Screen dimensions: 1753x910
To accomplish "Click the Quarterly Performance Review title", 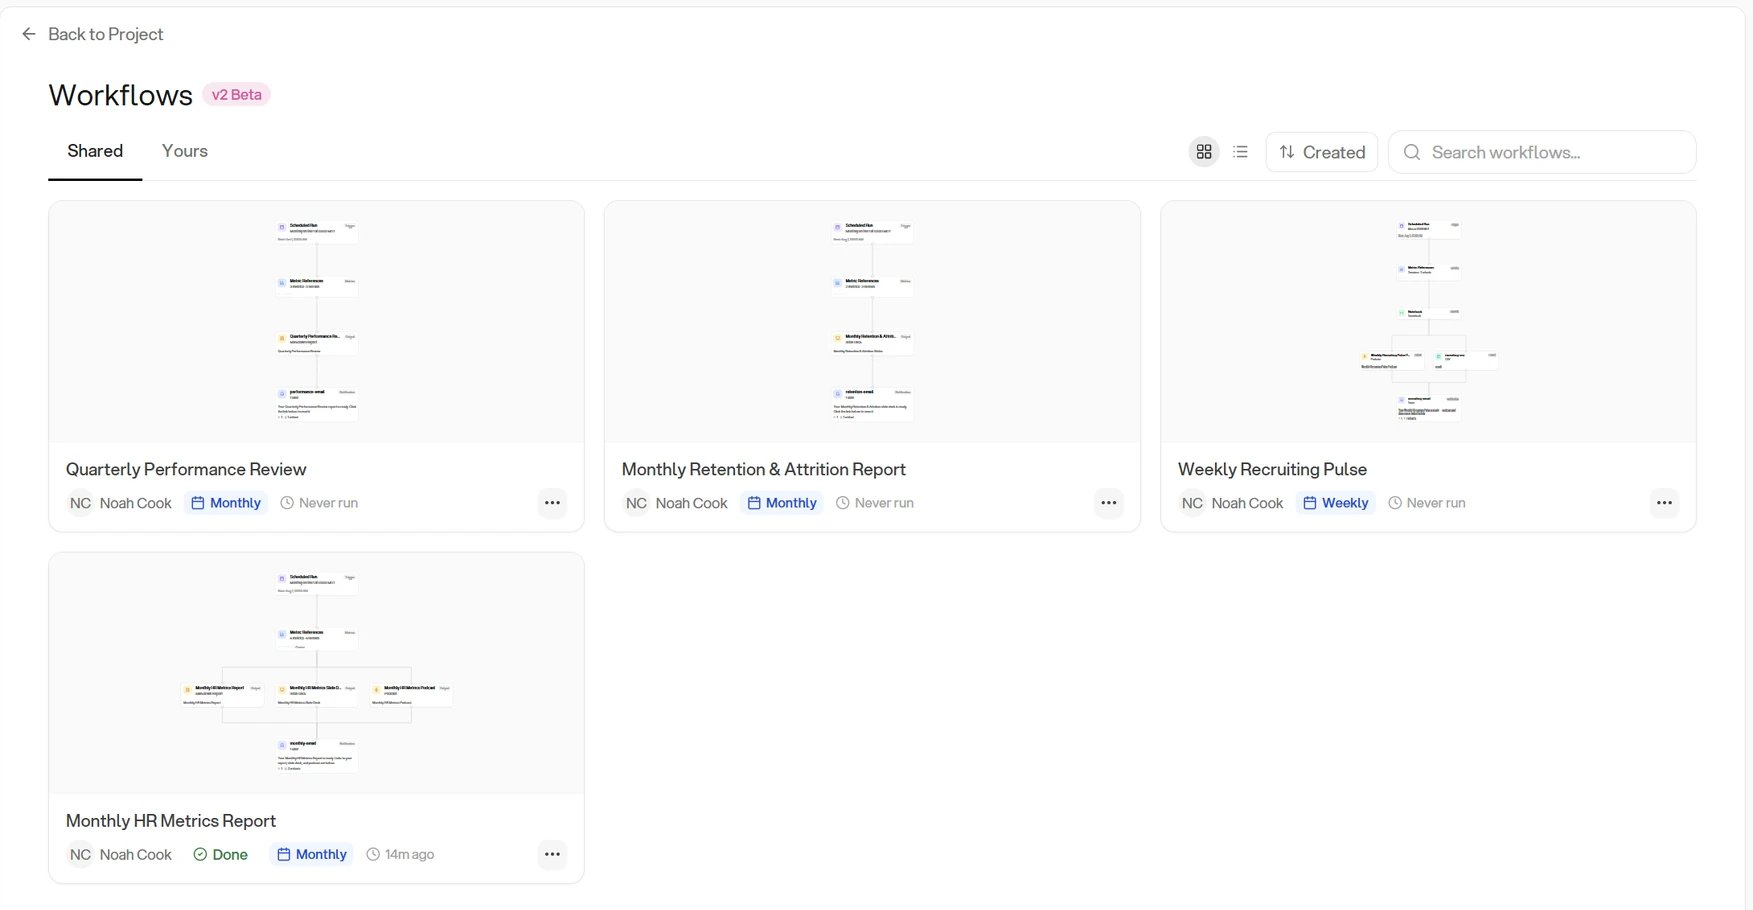I will pos(186,469).
